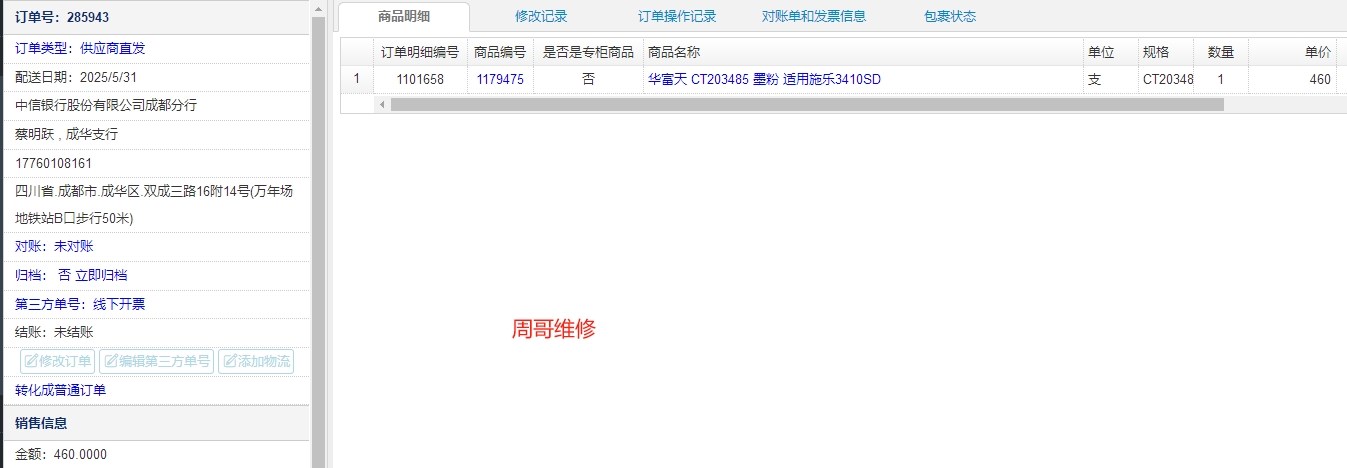
Task: Click the 转化成普通订单 link
Action: pos(60,390)
